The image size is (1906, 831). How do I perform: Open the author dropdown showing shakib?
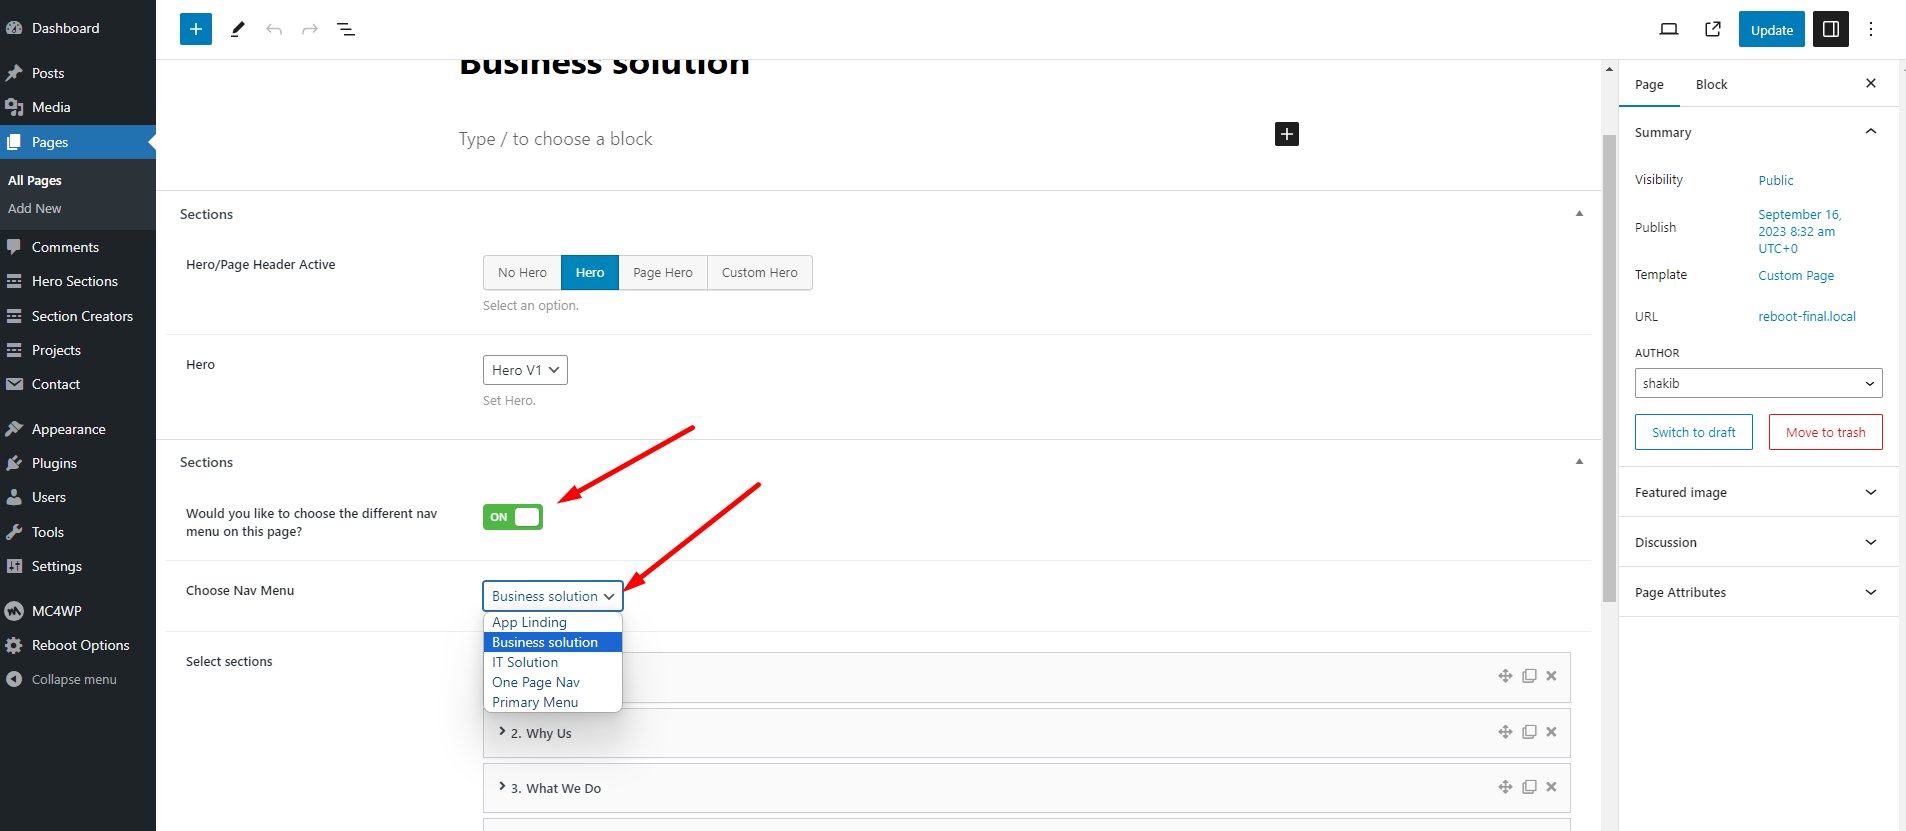[x=1757, y=383]
